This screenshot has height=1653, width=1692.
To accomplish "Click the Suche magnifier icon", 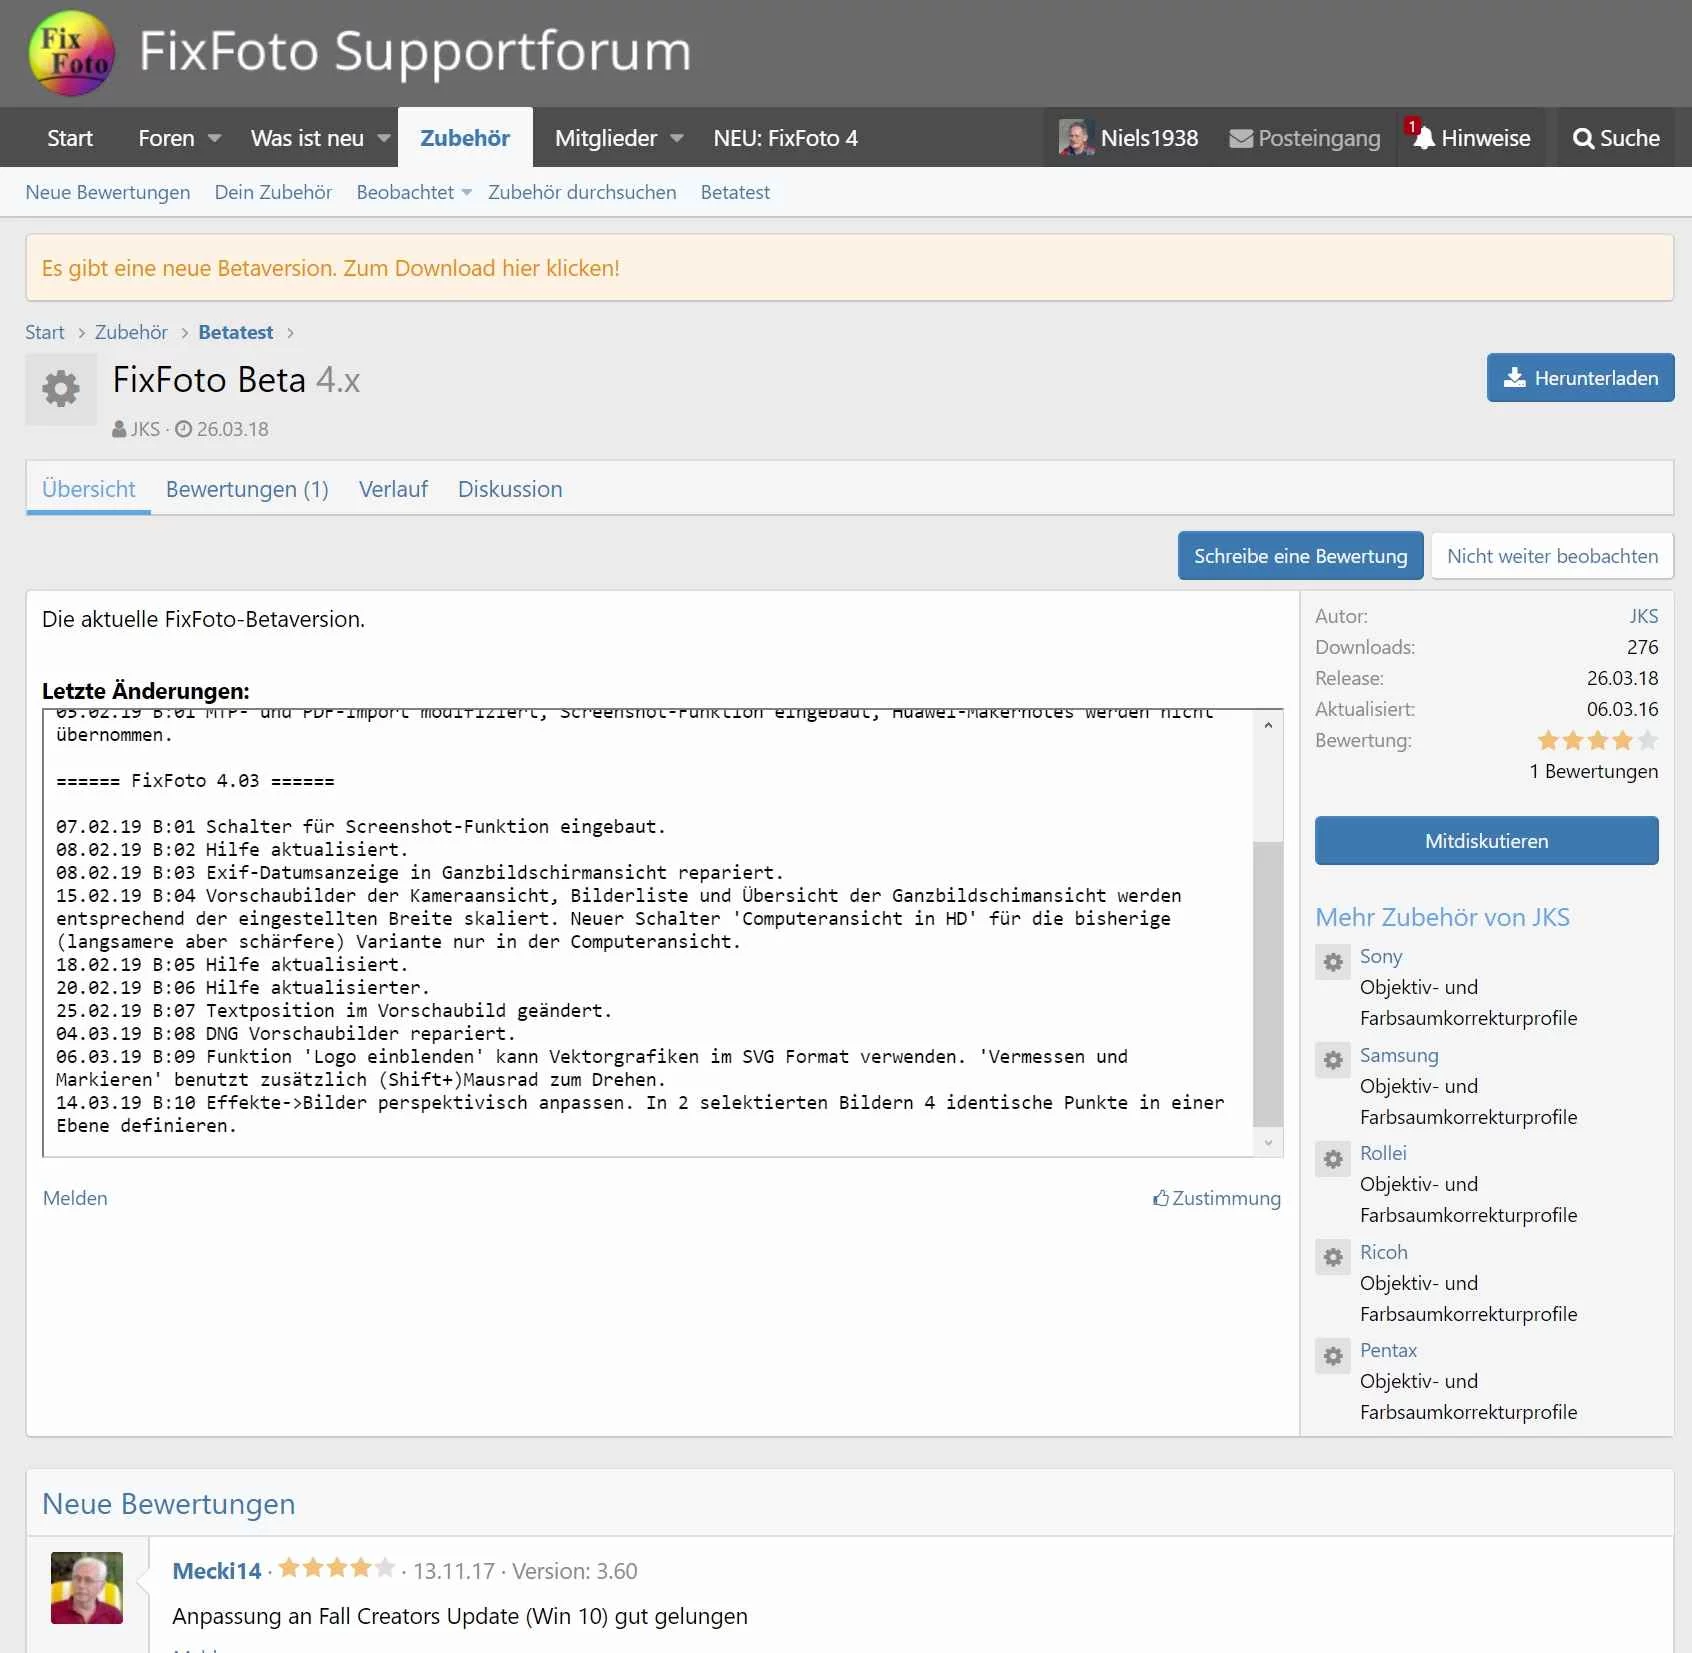I will 1583,138.
